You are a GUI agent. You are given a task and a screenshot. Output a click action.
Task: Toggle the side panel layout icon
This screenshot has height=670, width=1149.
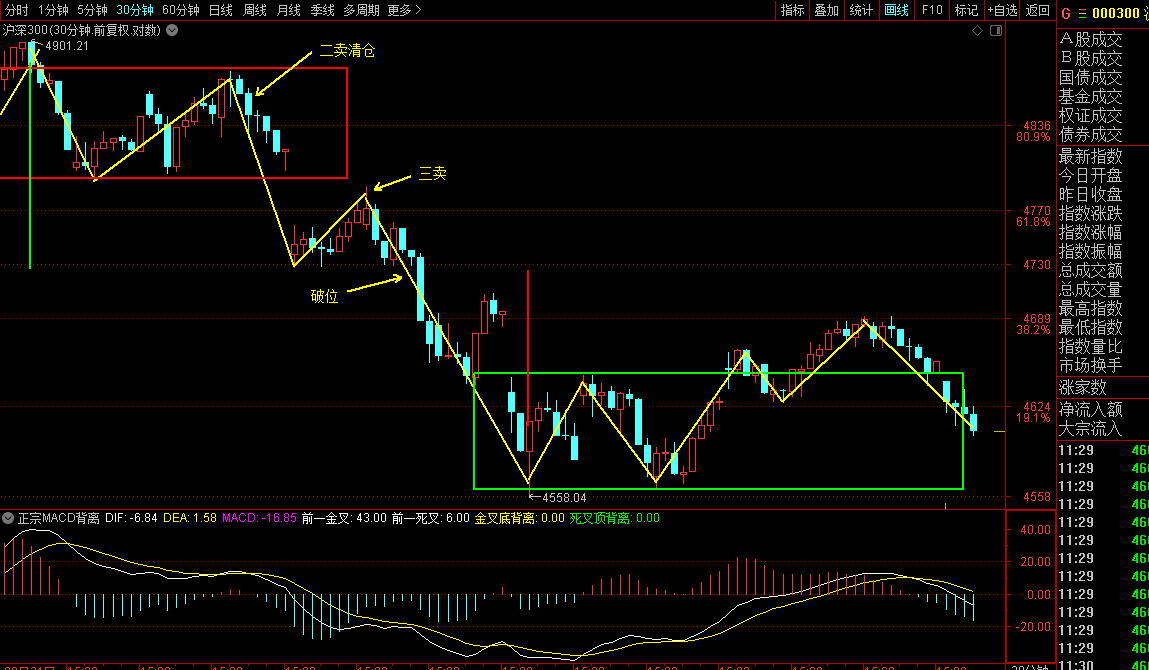point(995,31)
